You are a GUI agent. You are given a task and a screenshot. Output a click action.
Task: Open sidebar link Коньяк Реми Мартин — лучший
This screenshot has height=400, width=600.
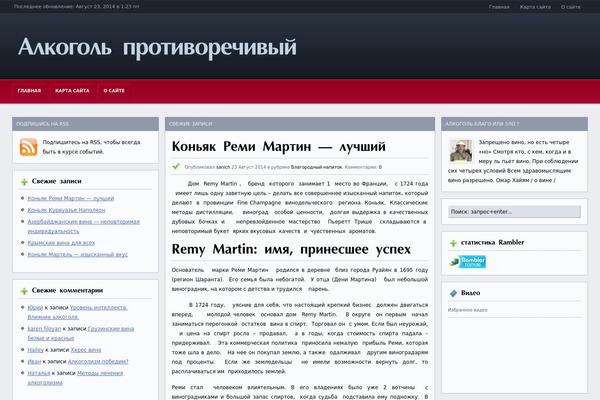point(71,198)
